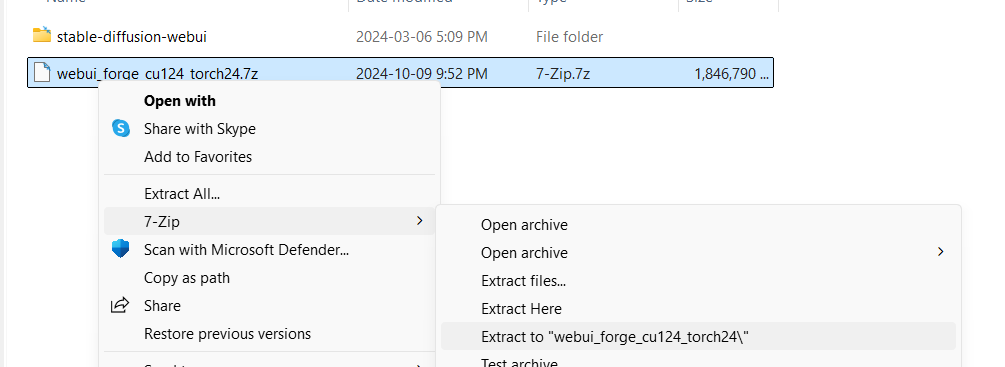This screenshot has height=367, width=1005.
Task: Select the stable-diffusion-webui folder row
Action: [x=401, y=37]
